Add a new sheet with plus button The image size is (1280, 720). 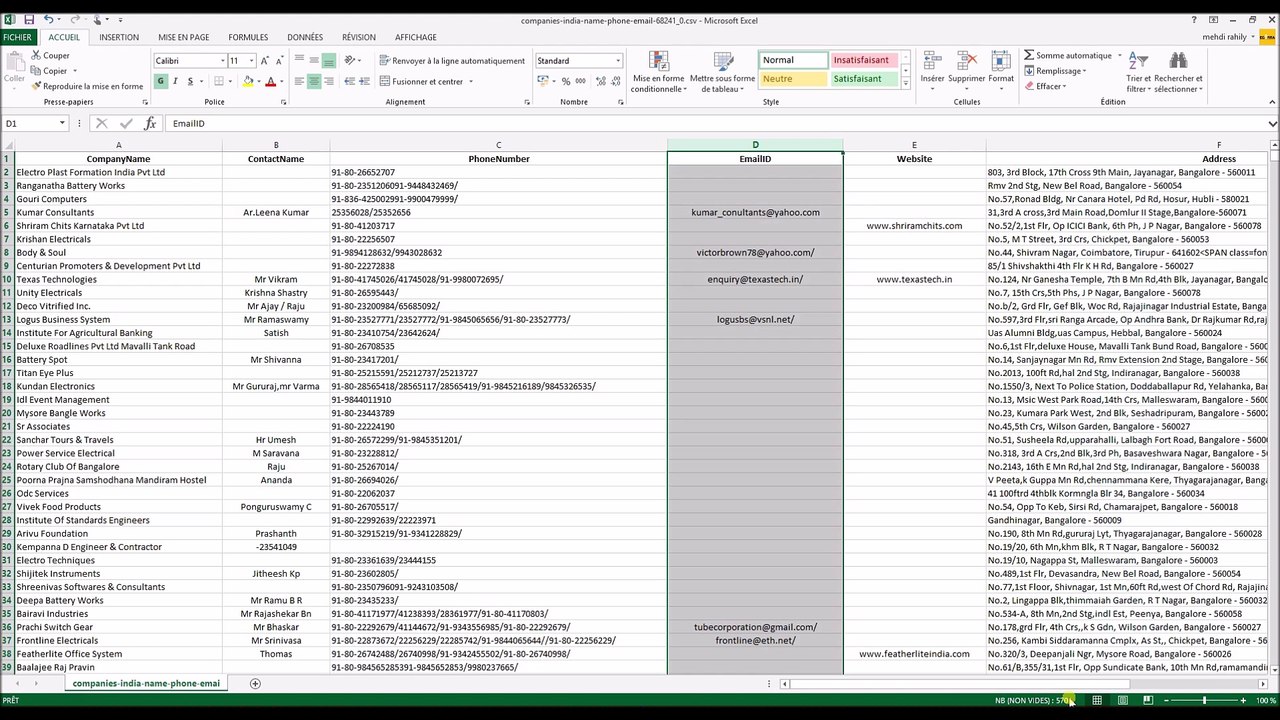pos(255,683)
